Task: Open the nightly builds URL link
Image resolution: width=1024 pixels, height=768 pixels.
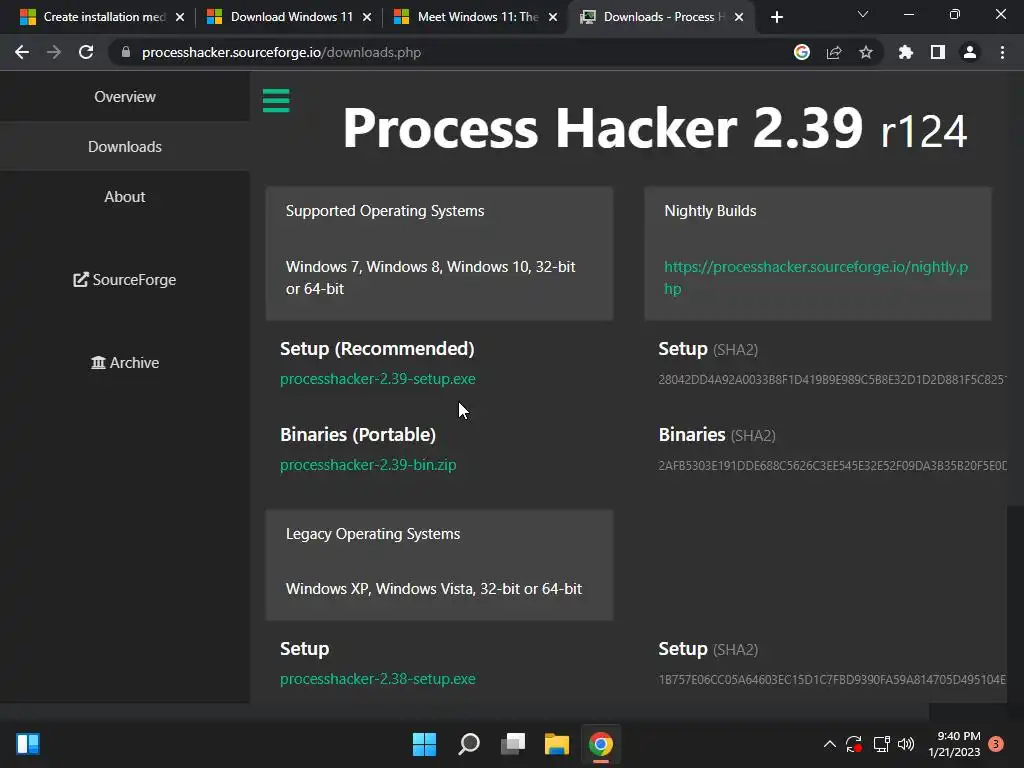Action: click(816, 278)
